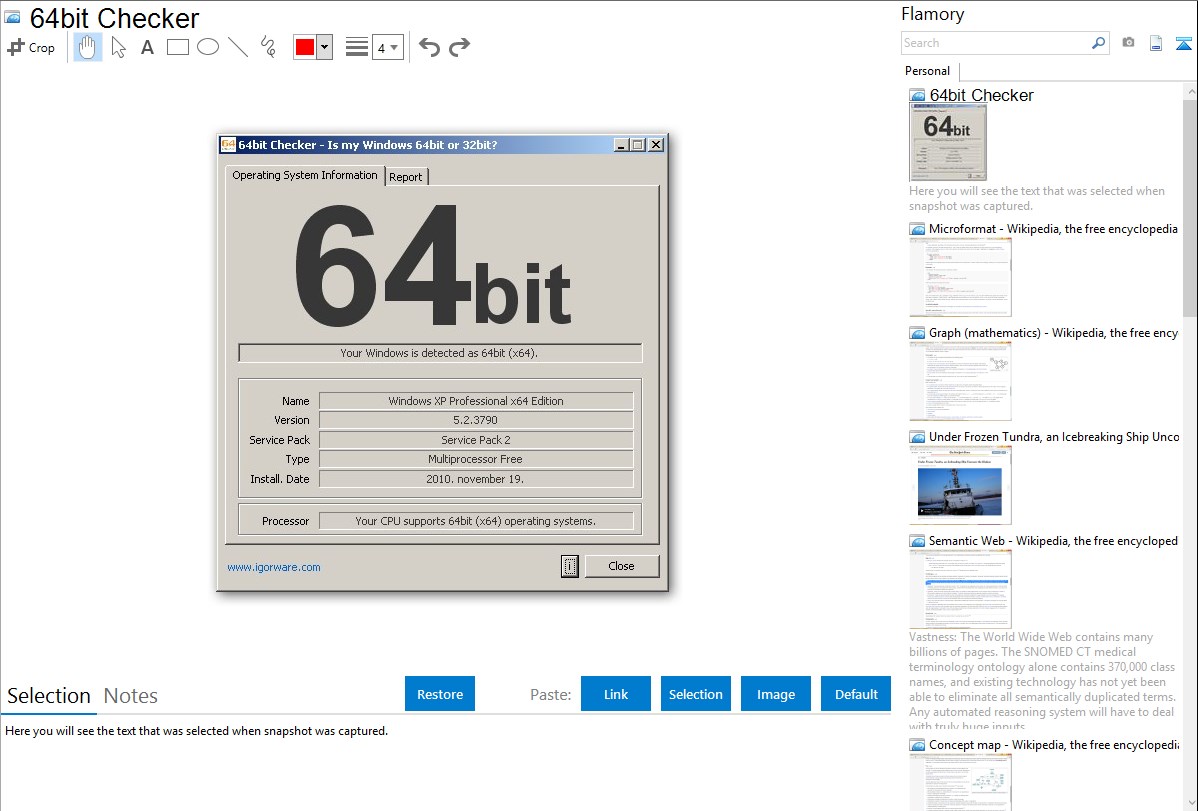
Task: Open the color picker dropdown arrow
Action: pos(325,47)
